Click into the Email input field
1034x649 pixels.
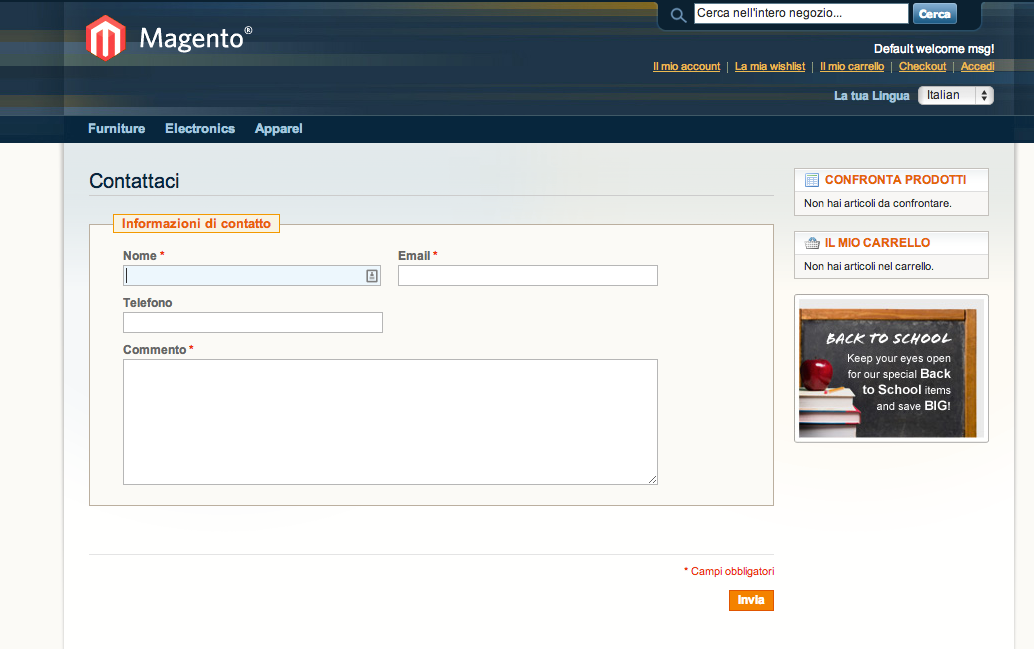[x=528, y=276]
